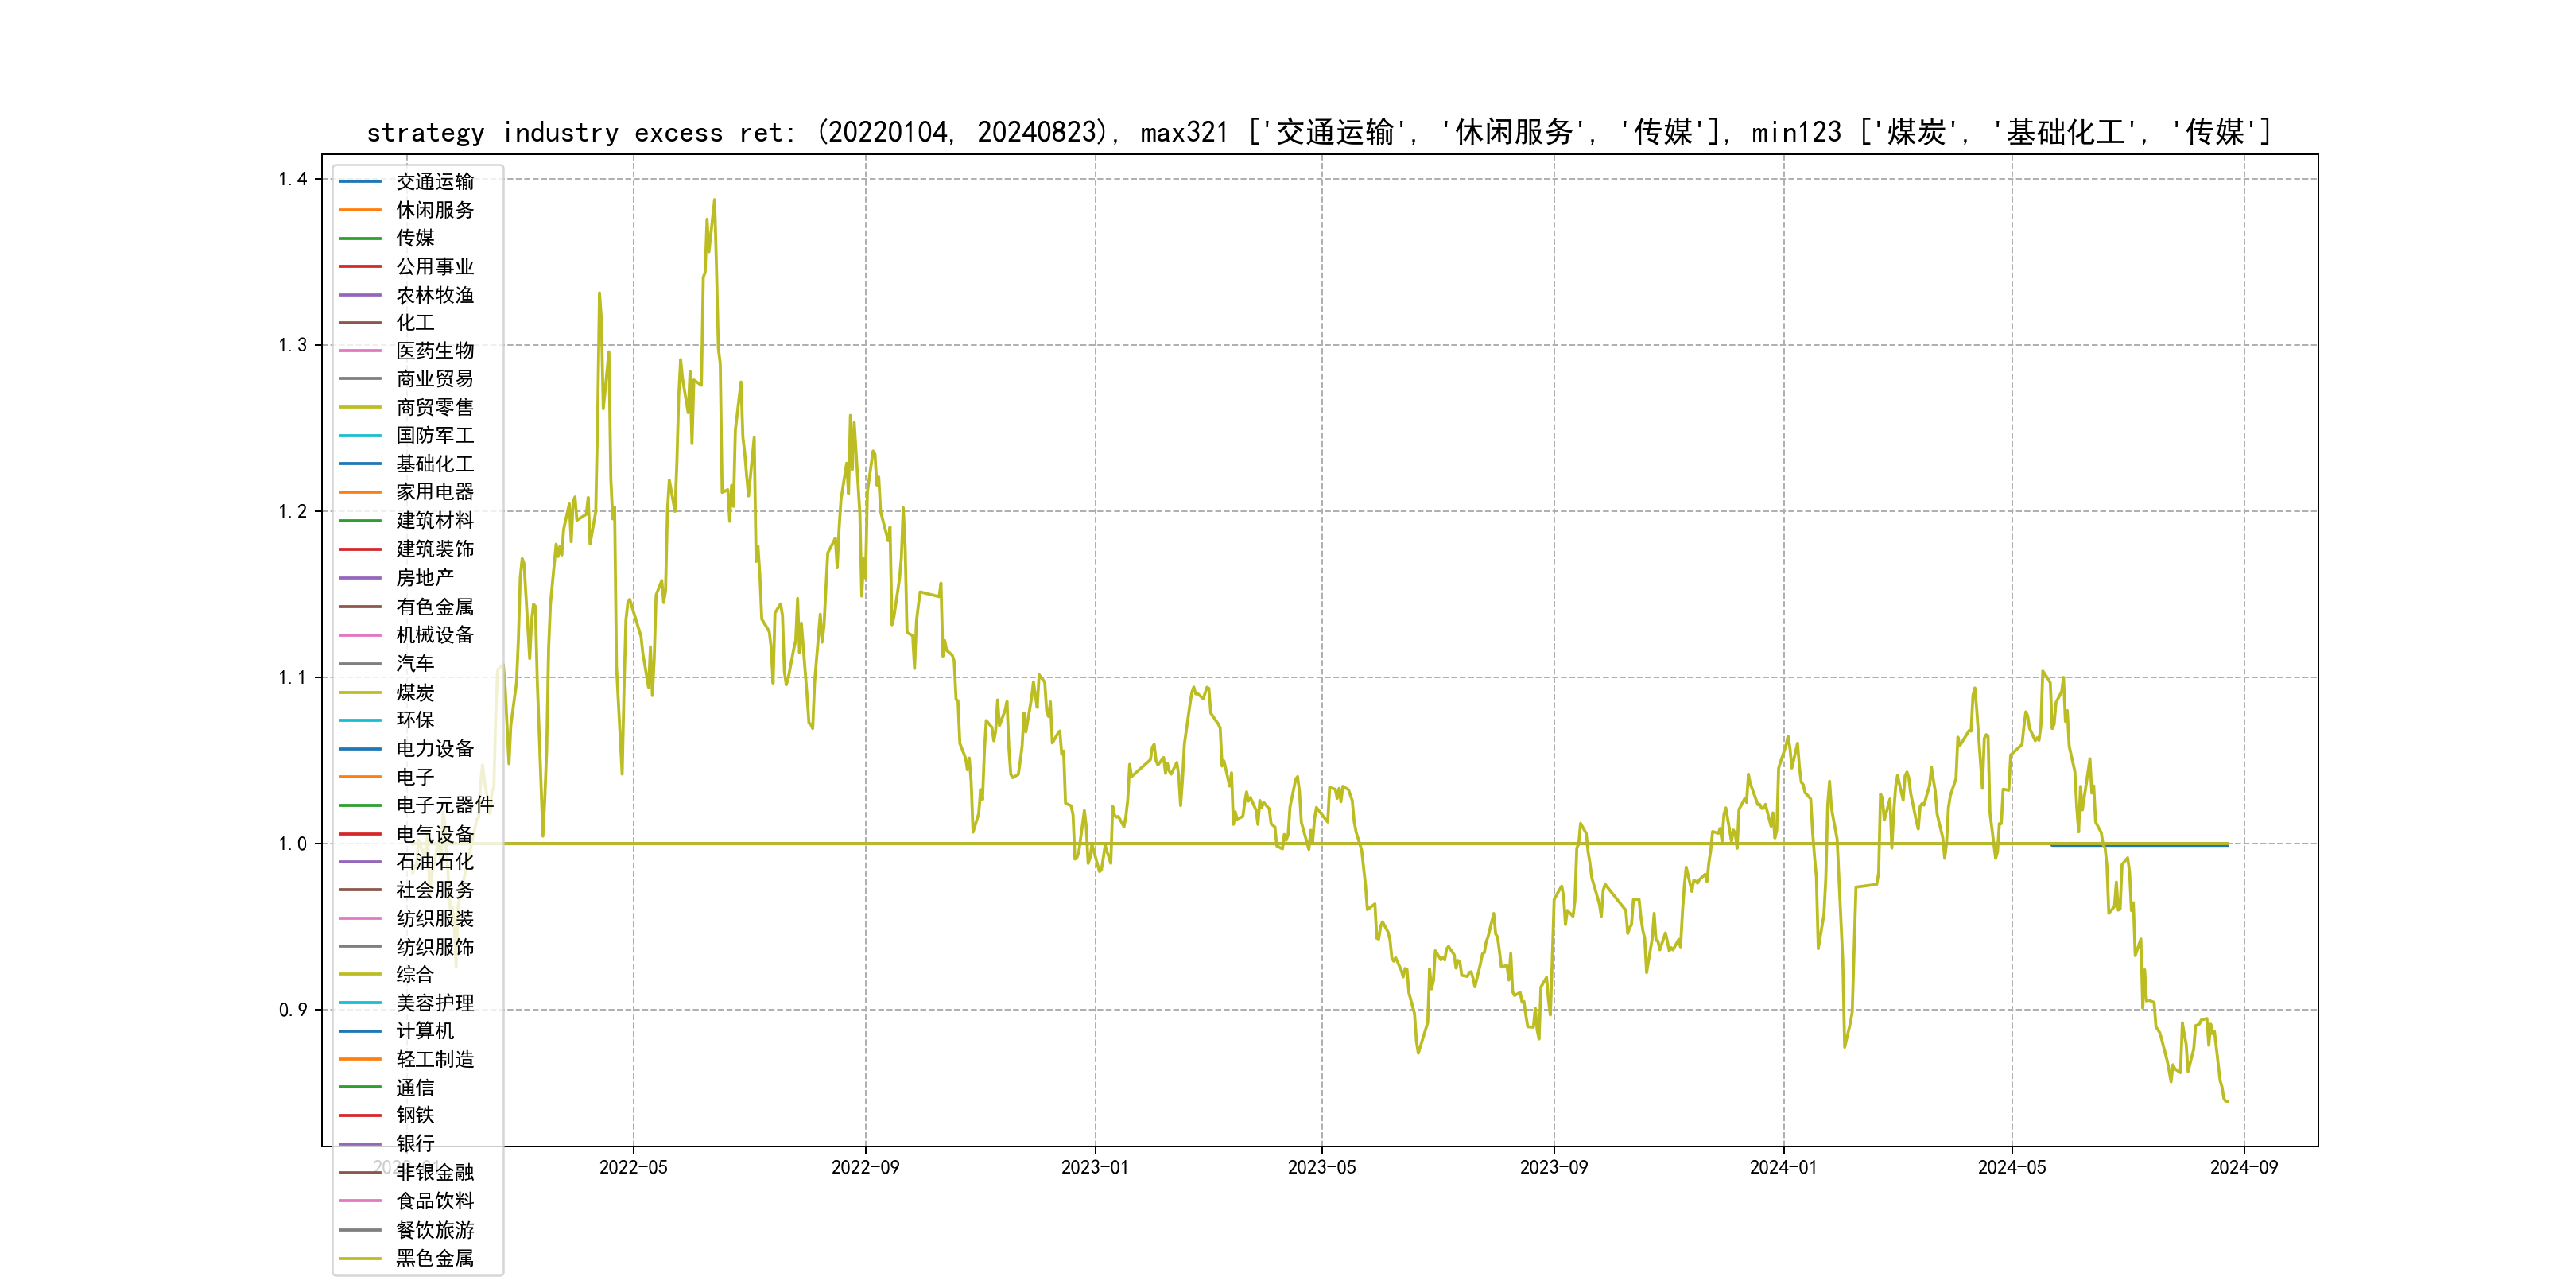Select the 传媒 legend entry

coord(414,238)
